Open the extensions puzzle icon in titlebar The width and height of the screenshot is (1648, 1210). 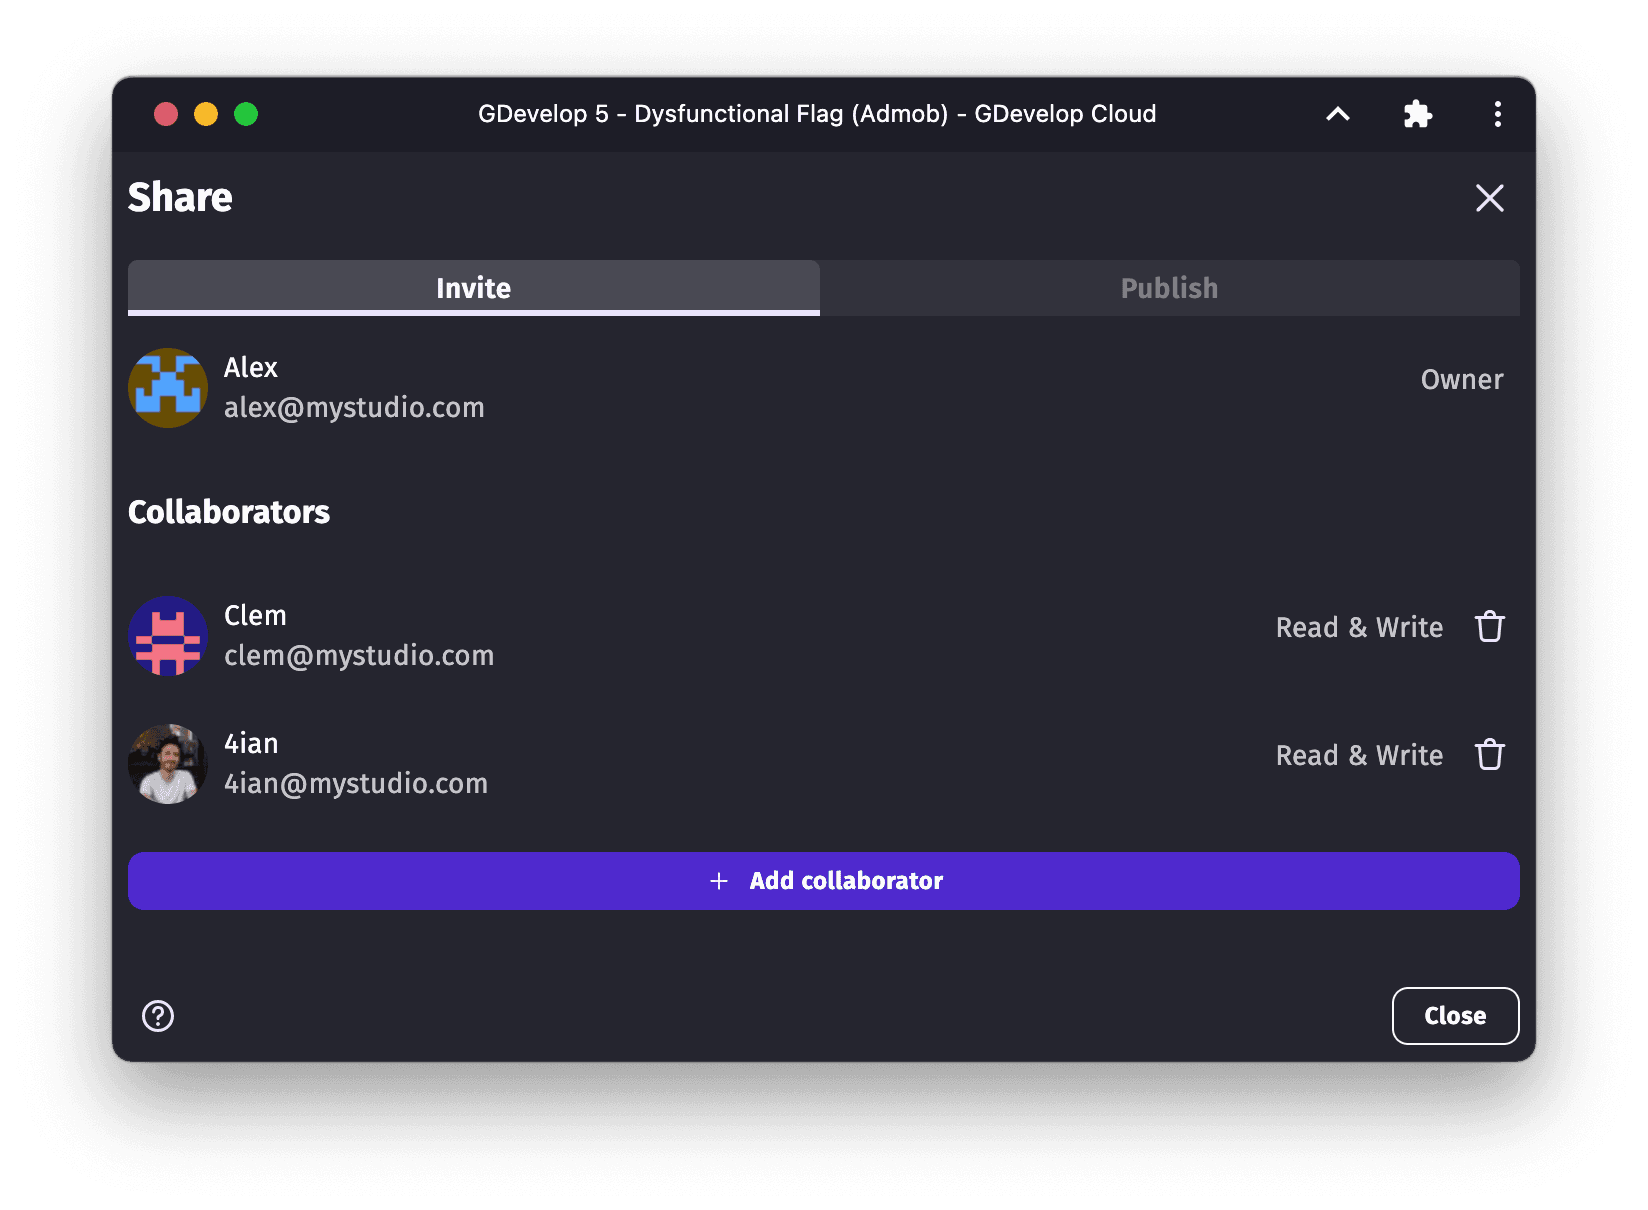pyautogui.click(x=1418, y=114)
